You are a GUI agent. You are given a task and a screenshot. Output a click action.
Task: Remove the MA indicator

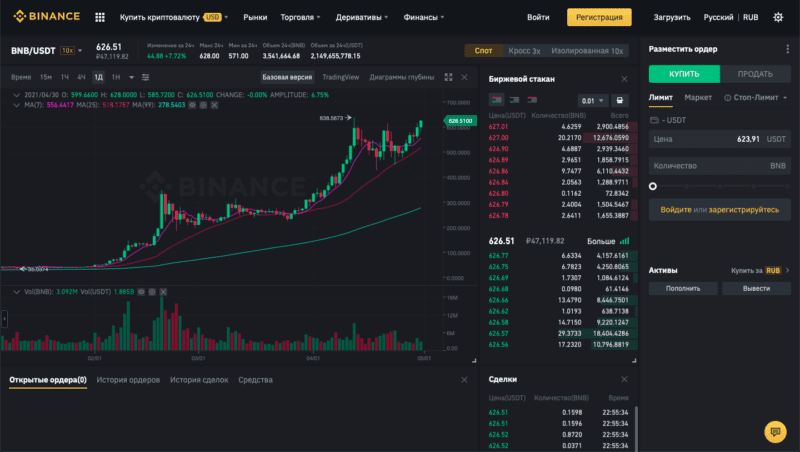click(214, 105)
